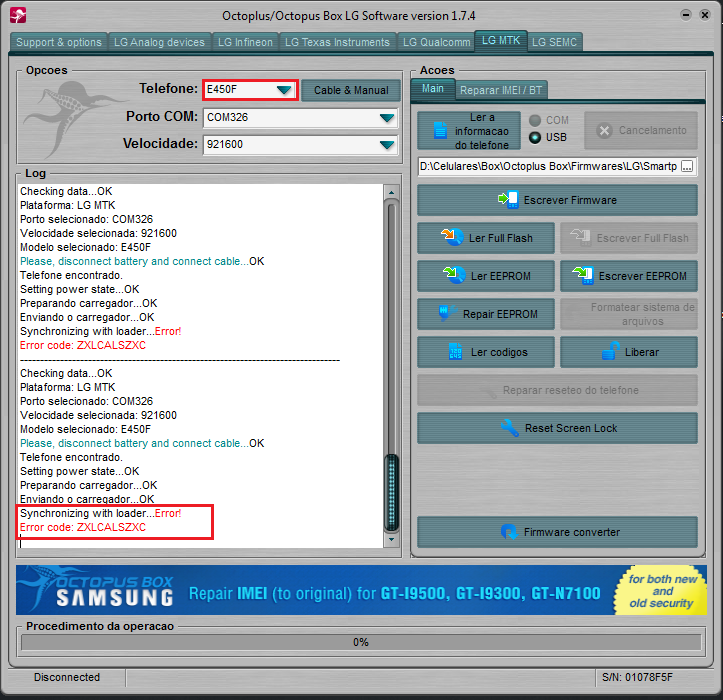723x700 pixels.
Task: Click the Firmware converter button
Action: pos(557,532)
